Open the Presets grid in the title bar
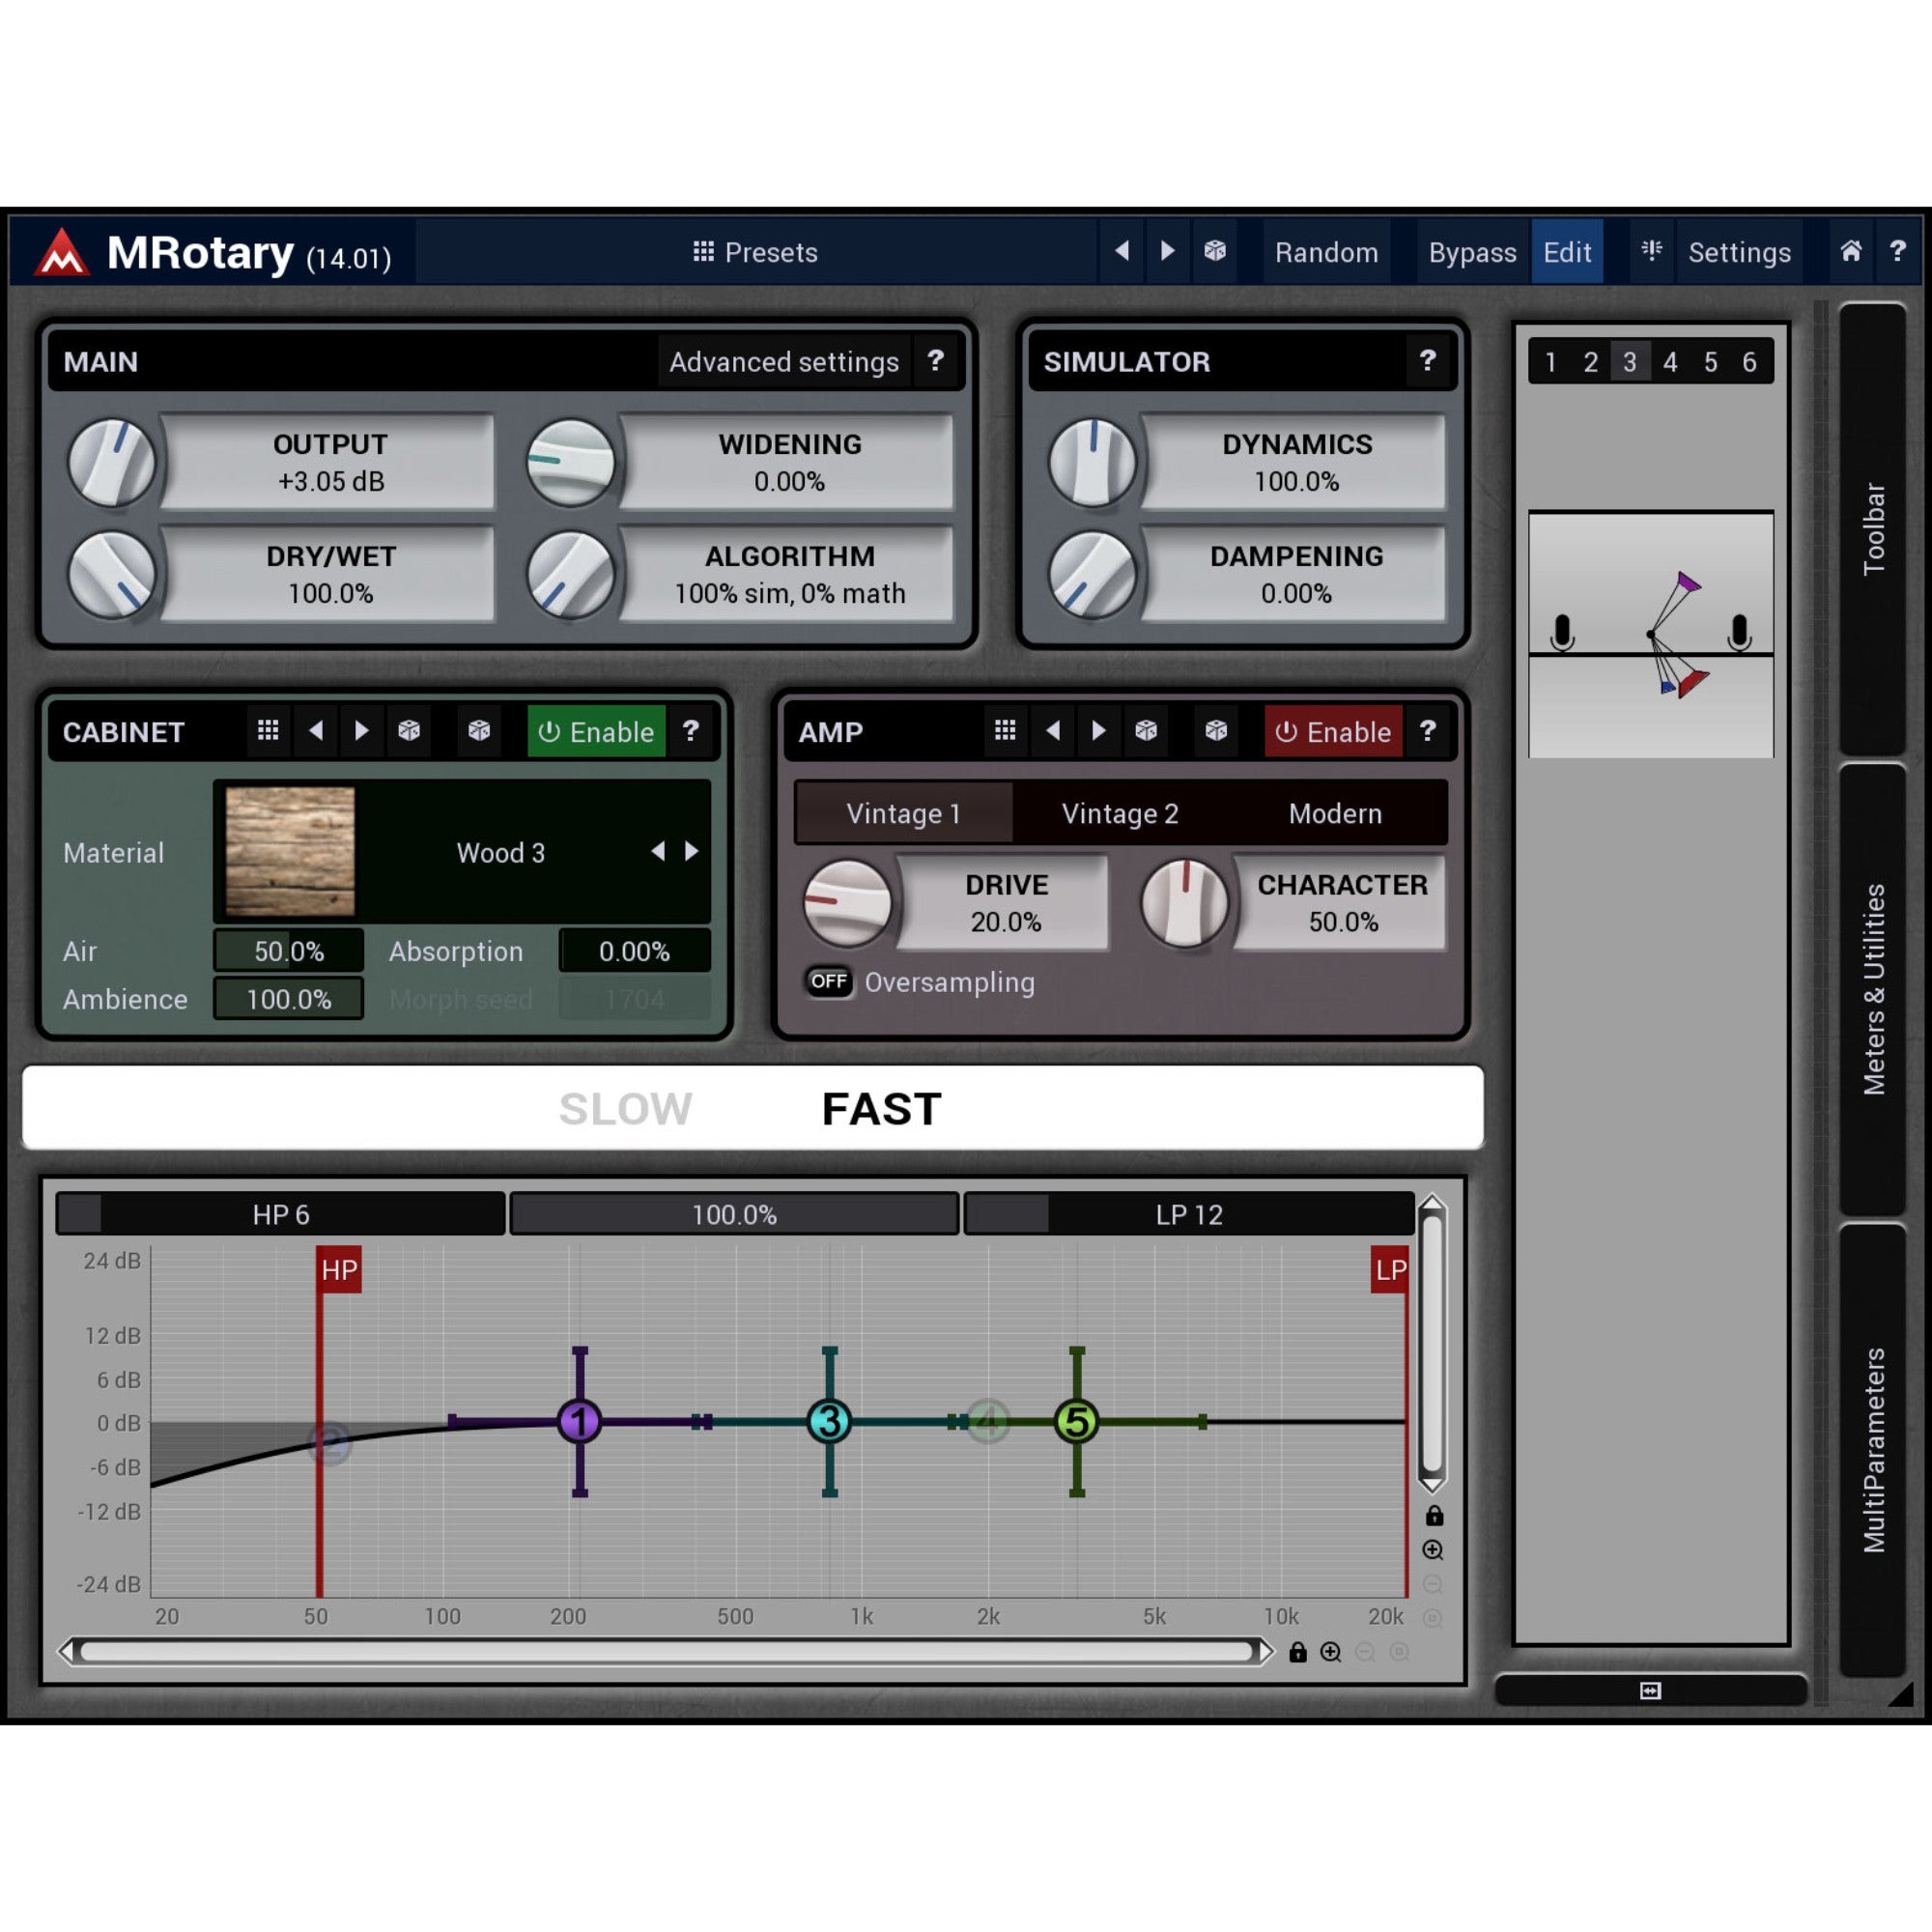1932x1932 pixels. [x=755, y=252]
